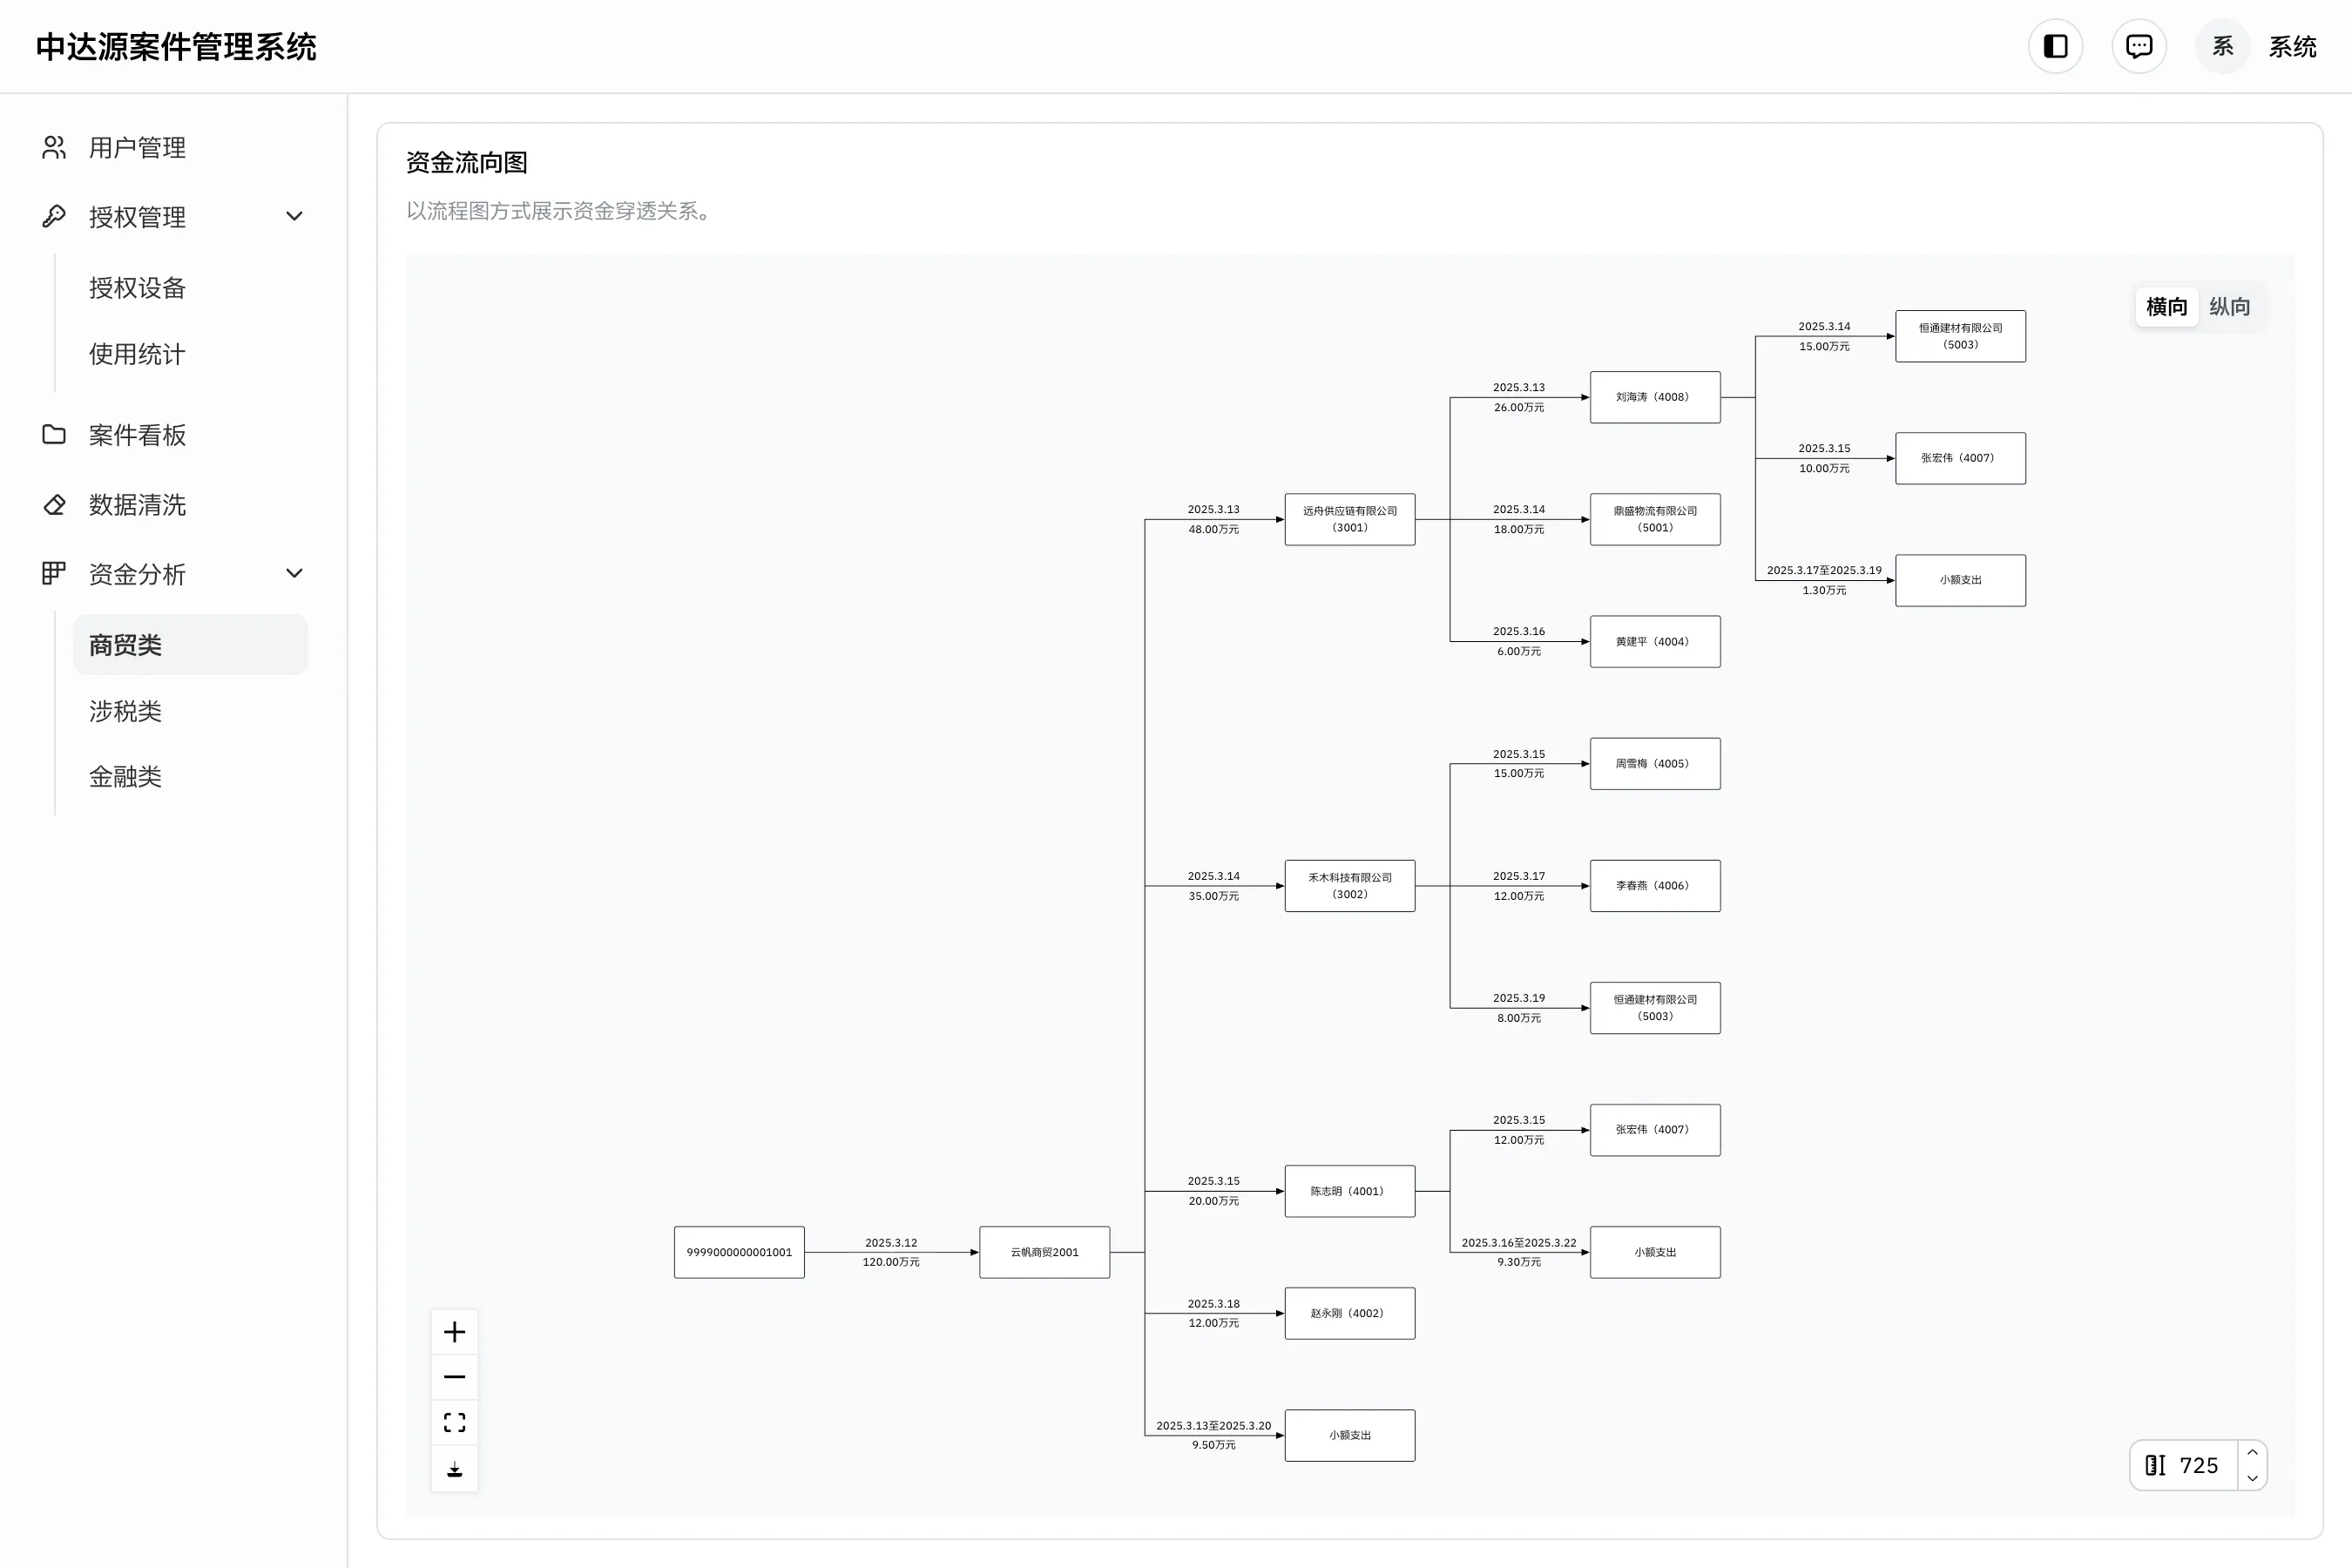2352x1568 pixels.
Task: Collapse the 资金分析 menu chevron
Action: (294, 574)
